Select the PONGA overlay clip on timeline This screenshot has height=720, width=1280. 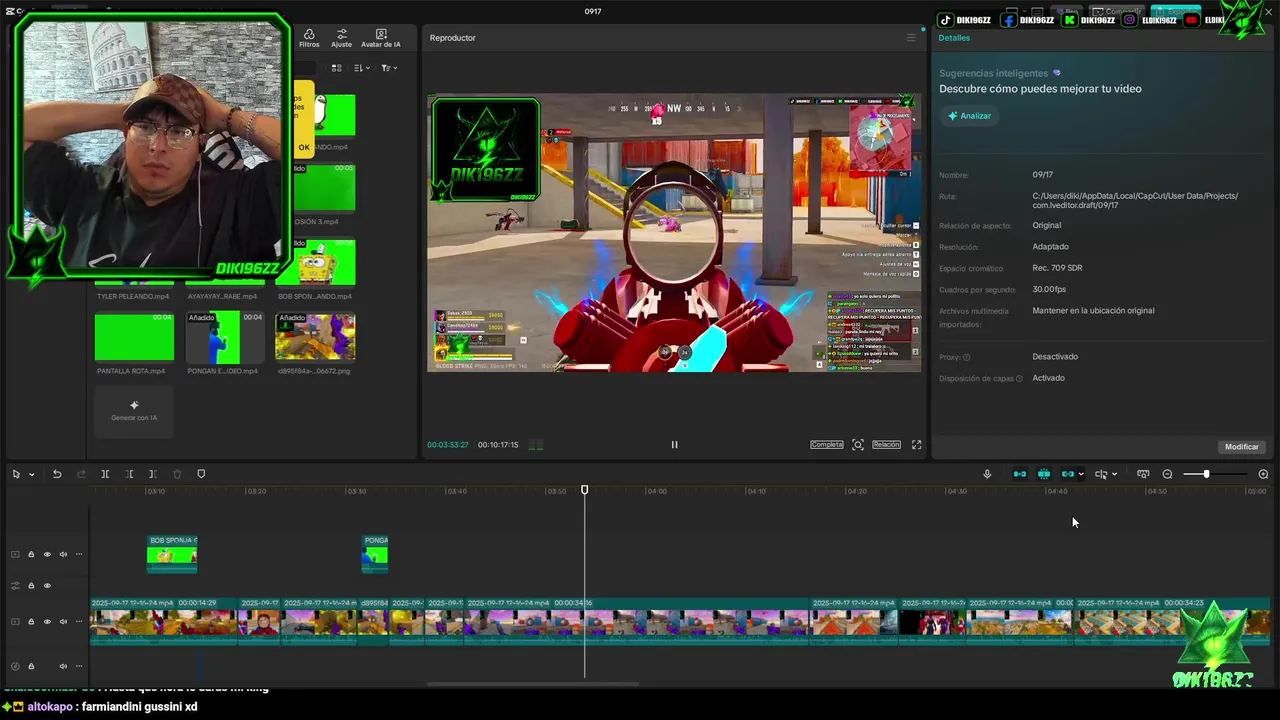tap(375, 554)
